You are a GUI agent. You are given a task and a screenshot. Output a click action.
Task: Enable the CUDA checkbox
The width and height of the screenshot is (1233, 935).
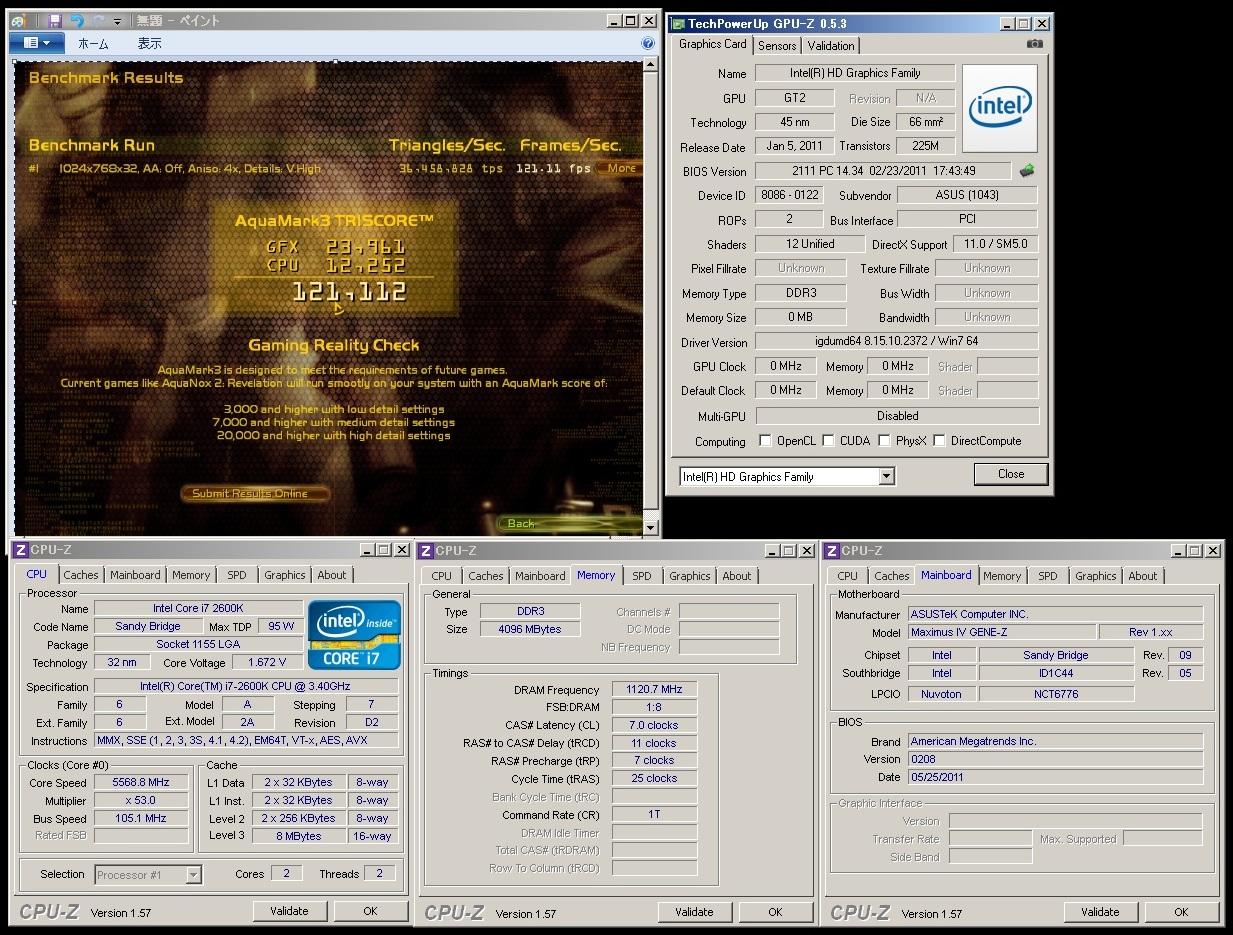pos(828,441)
